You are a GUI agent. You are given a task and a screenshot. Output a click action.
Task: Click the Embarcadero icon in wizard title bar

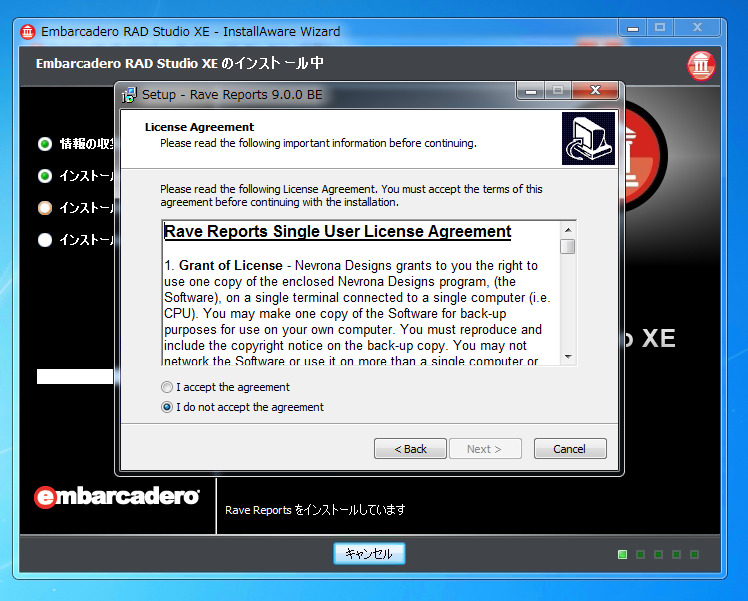28,32
